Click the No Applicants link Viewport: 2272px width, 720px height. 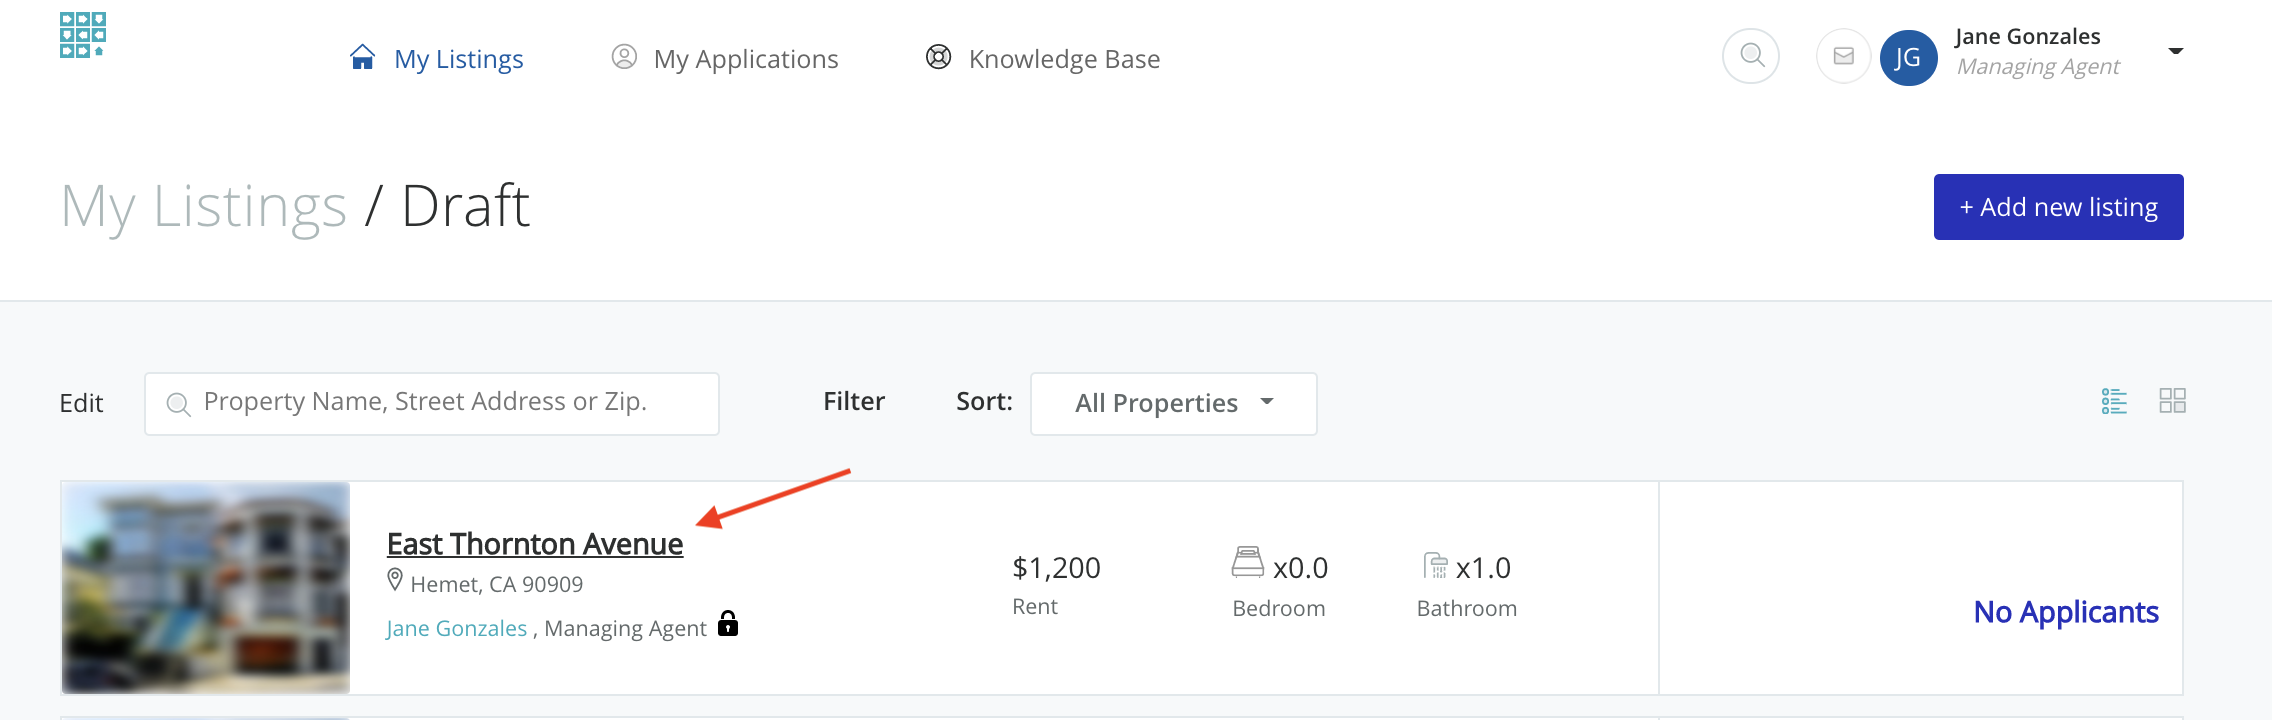click(x=2065, y=612)
